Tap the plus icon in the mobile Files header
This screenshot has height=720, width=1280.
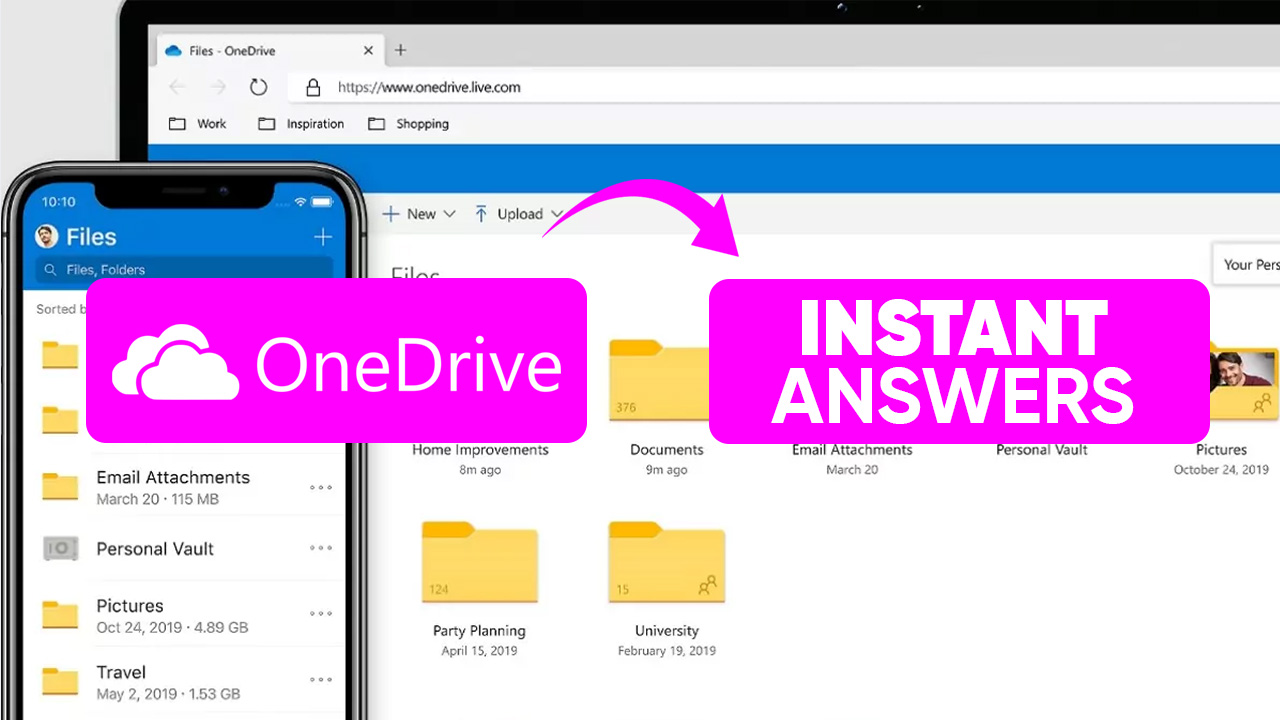tap(322, 237)
